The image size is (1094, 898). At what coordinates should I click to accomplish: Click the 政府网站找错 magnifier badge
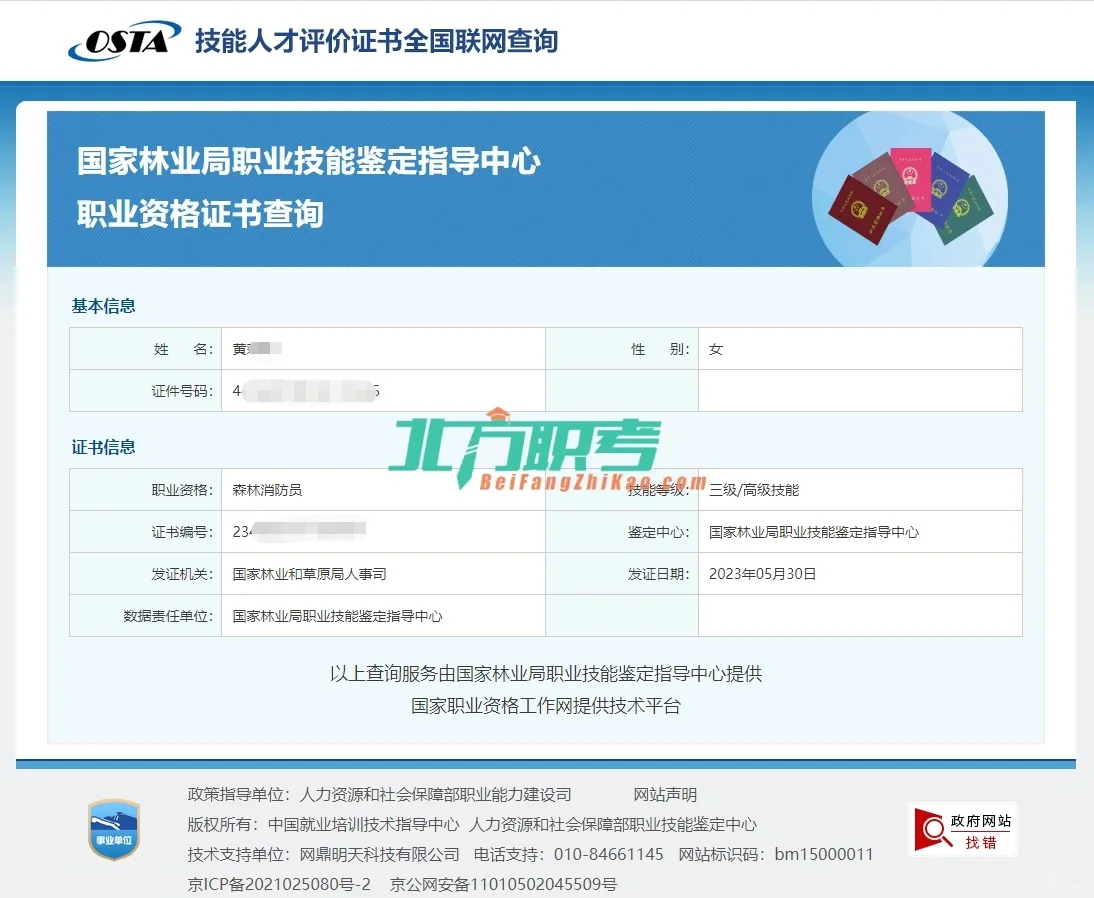click(961, 832)
